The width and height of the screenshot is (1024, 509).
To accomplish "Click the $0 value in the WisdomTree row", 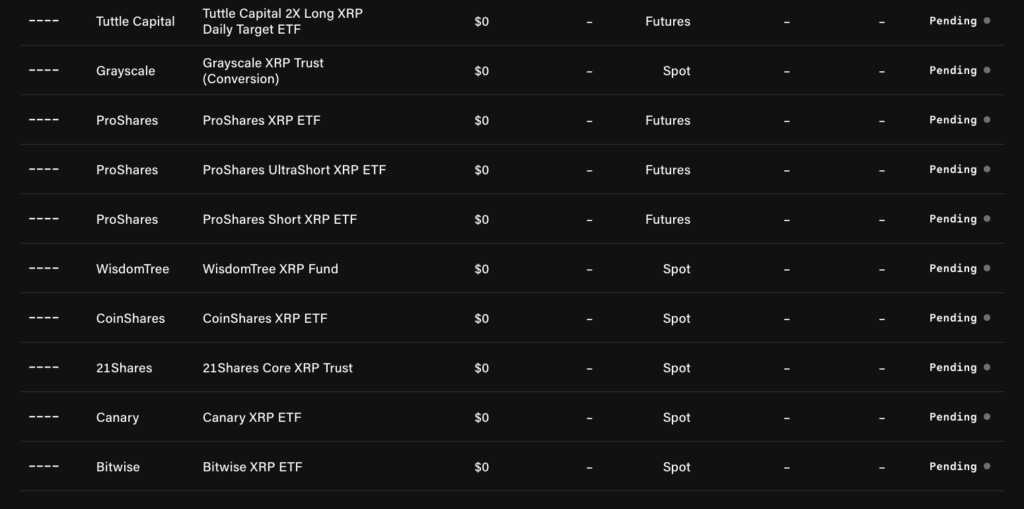I will click(481, 269).
